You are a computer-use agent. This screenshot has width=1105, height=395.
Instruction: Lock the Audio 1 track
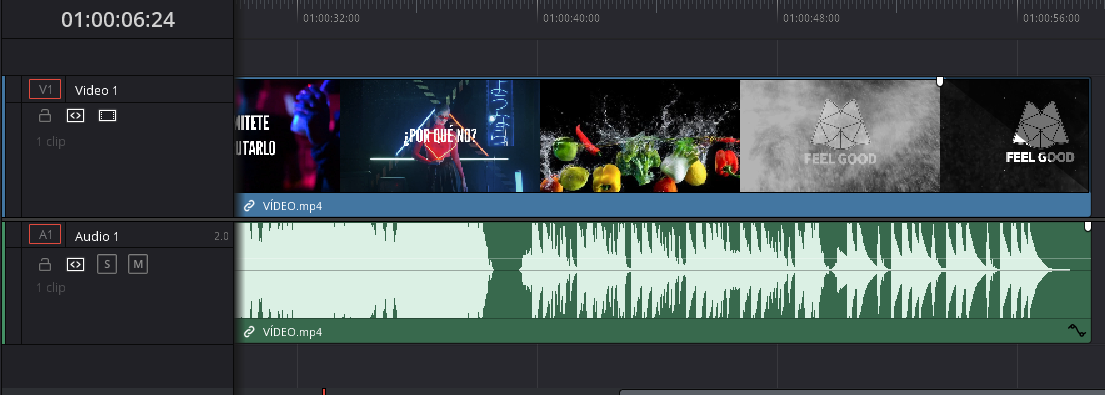44,264
